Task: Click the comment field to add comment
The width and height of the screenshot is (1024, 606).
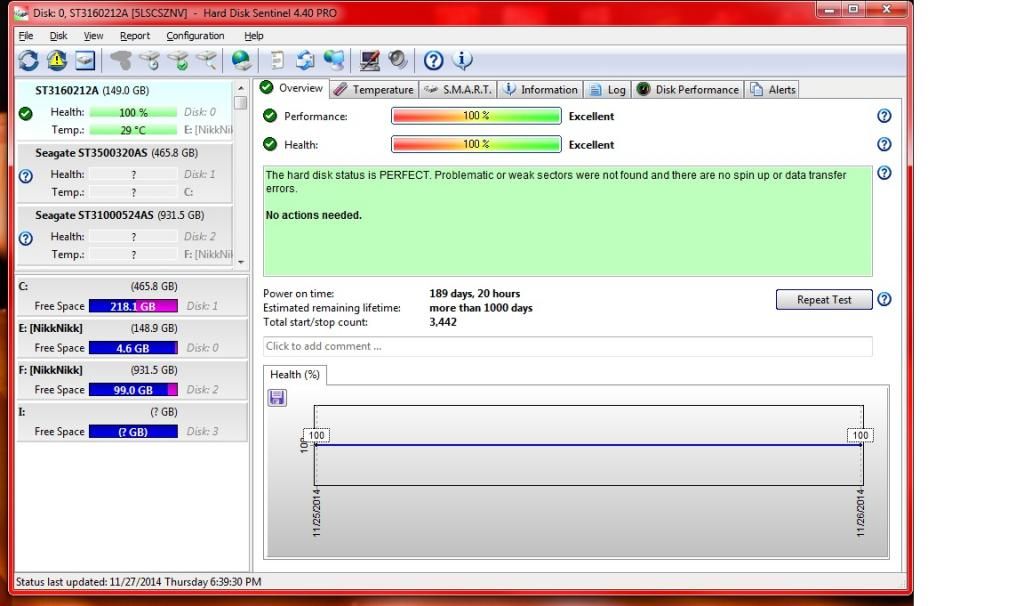Action: click(x=568, y=346)
